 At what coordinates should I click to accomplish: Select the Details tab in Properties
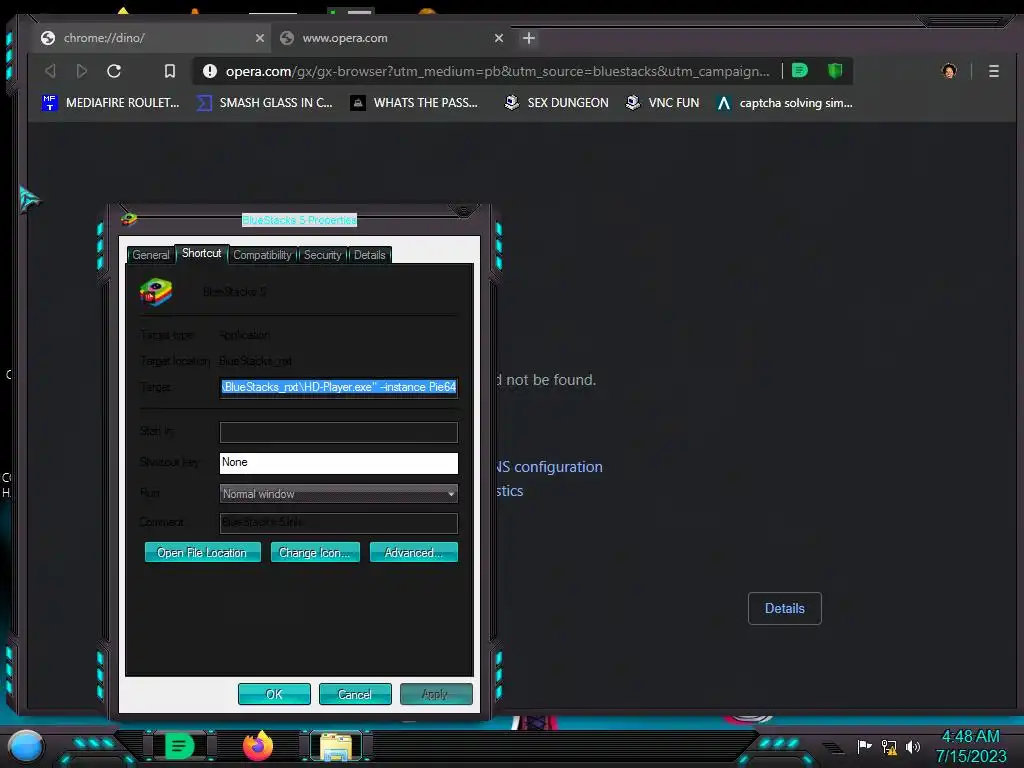tap(370, 255)
